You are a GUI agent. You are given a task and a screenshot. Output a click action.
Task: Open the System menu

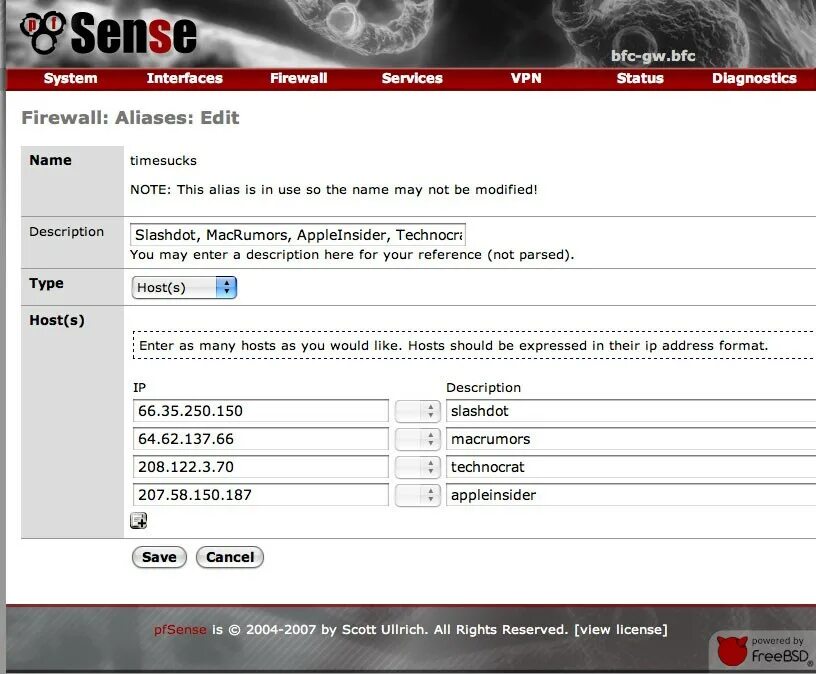pyautogui.click(x=70, y=78)
